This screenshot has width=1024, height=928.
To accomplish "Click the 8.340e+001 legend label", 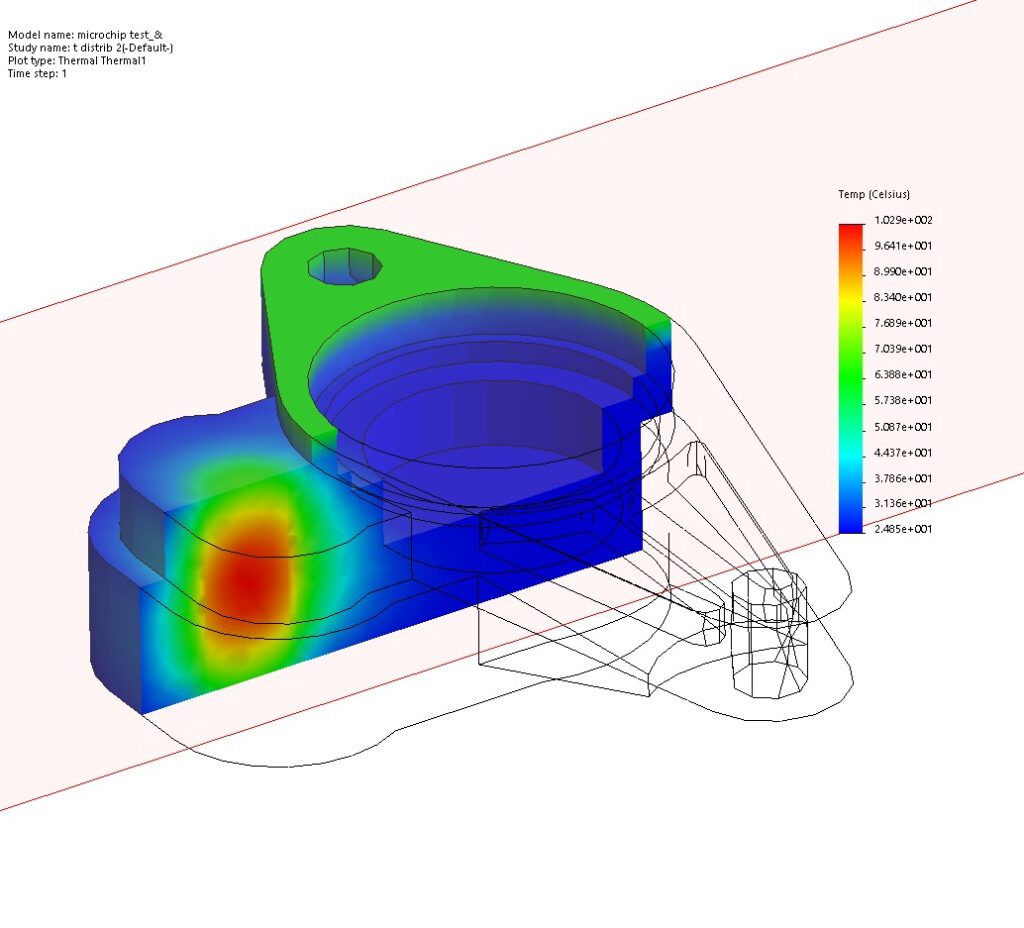I will [903, 297].
